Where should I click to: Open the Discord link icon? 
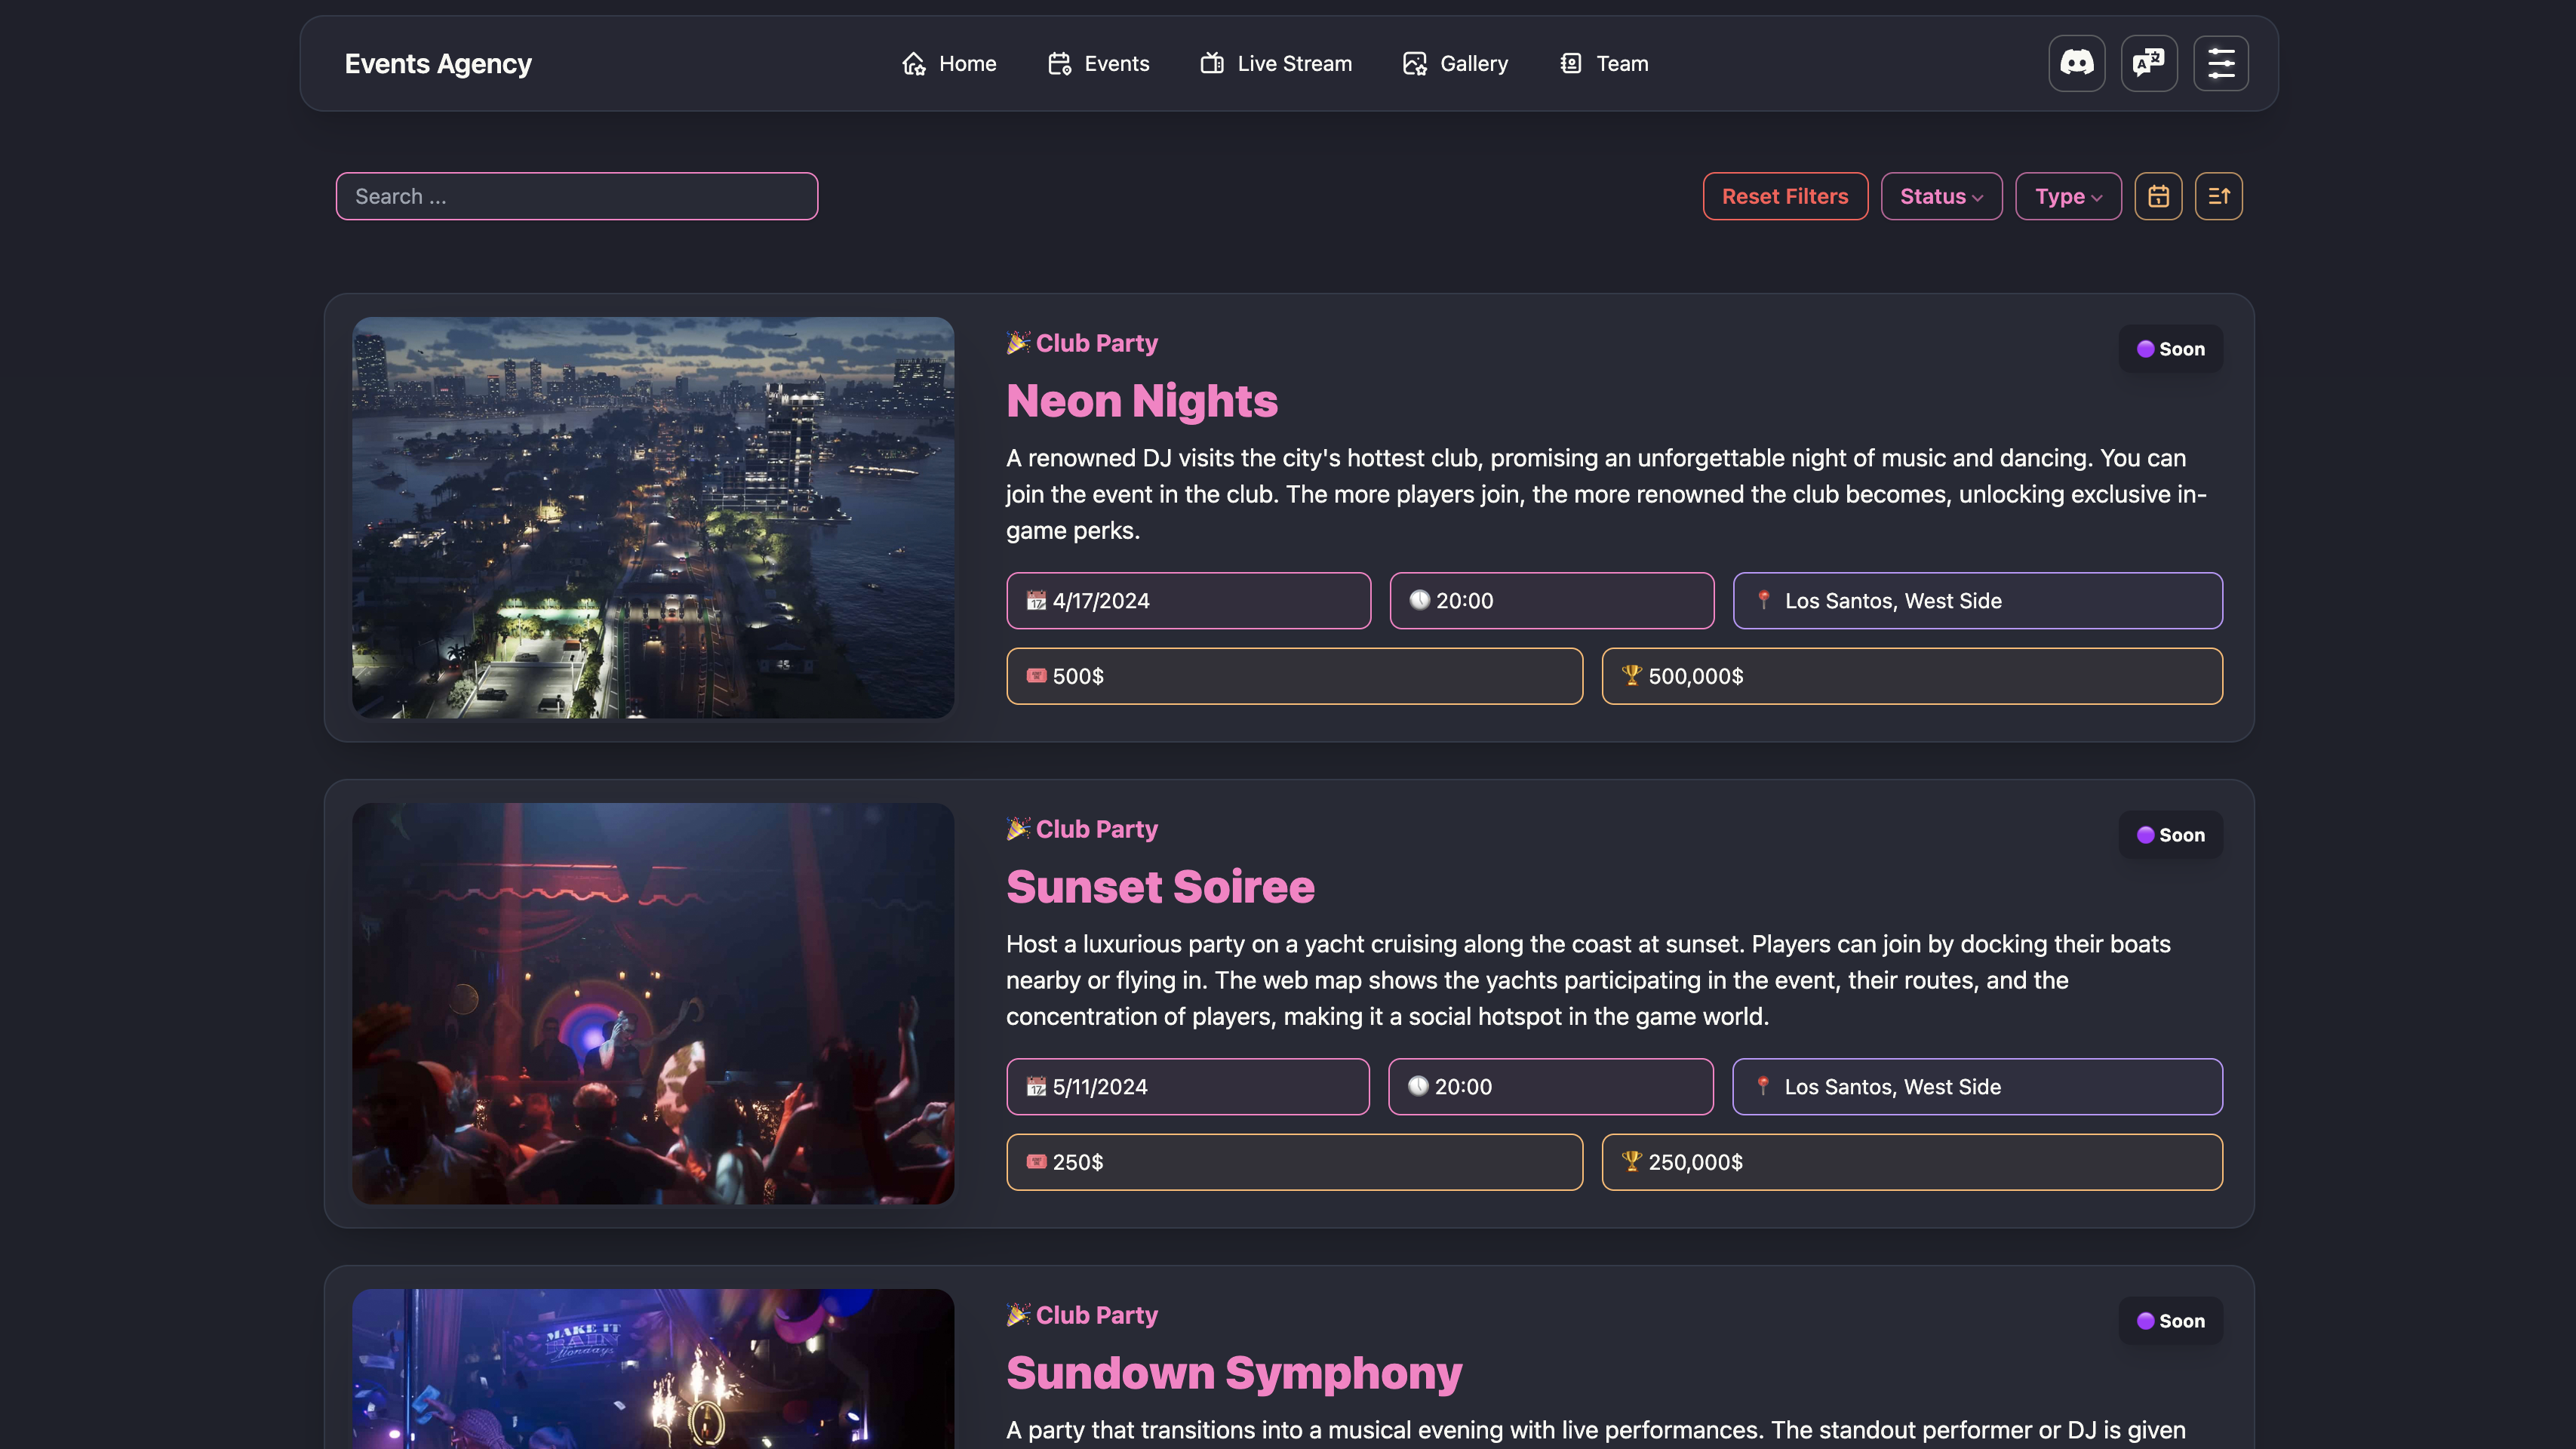2076,63
